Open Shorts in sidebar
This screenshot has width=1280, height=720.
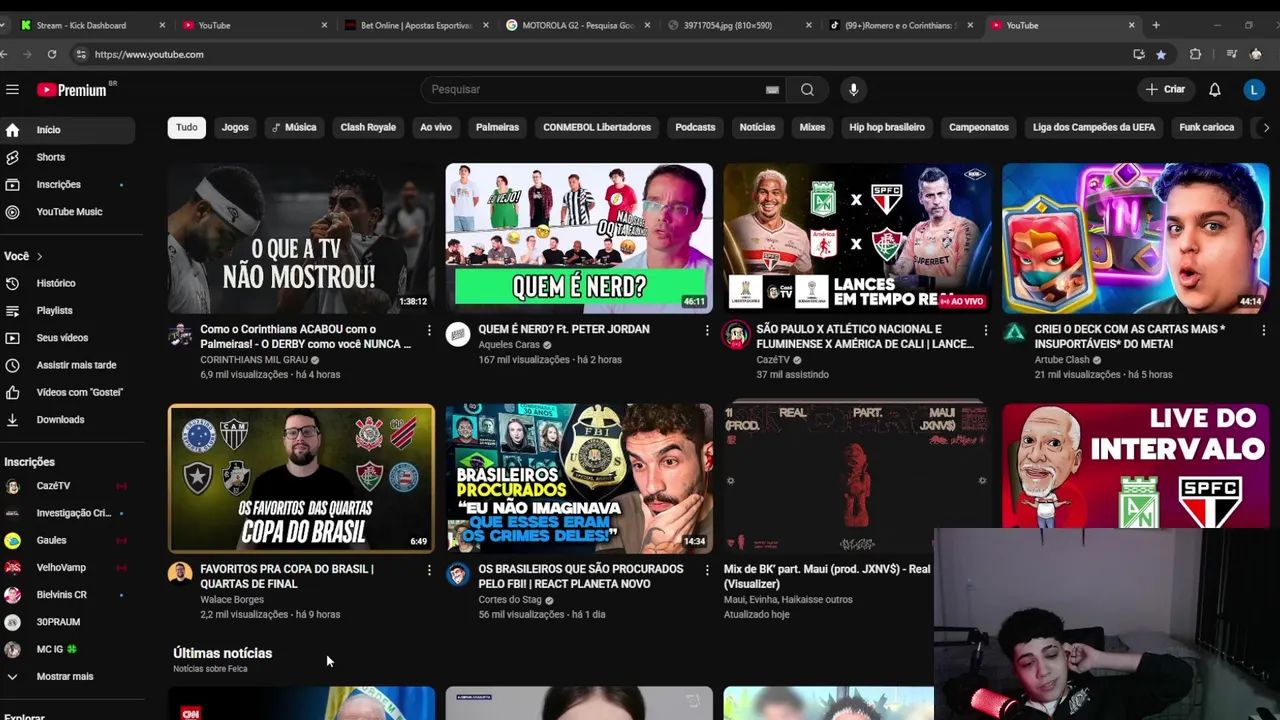pos(67,157)
